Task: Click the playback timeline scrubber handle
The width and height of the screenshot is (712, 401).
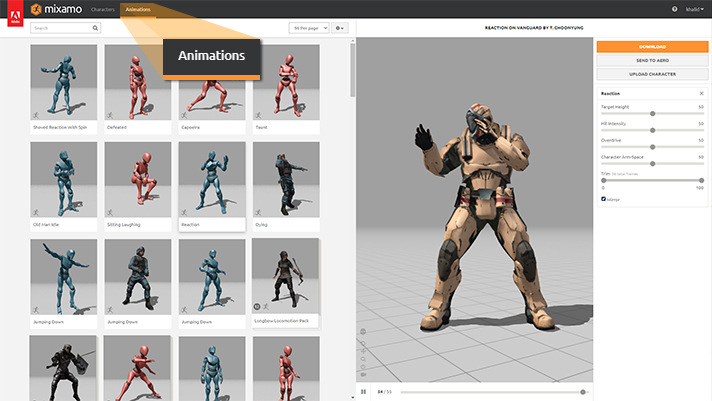Action: click(x=583, y=392)
